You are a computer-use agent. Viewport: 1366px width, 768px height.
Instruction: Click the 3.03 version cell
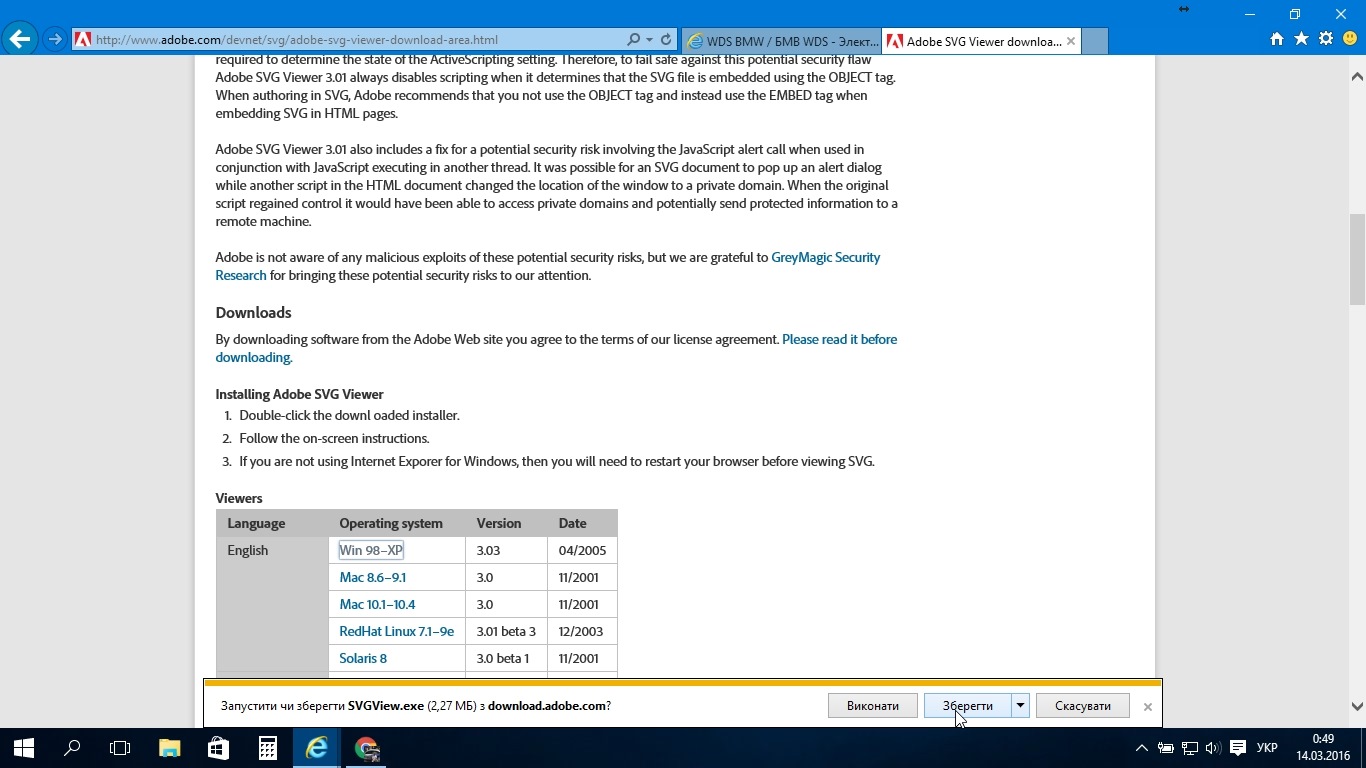click(506, 550)
